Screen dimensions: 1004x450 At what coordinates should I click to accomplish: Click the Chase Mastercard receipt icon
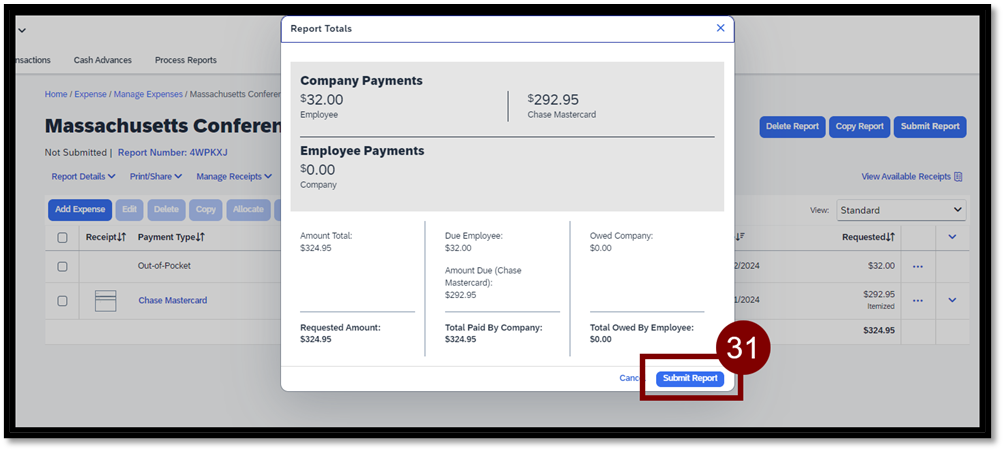click(x=105, y=300)
